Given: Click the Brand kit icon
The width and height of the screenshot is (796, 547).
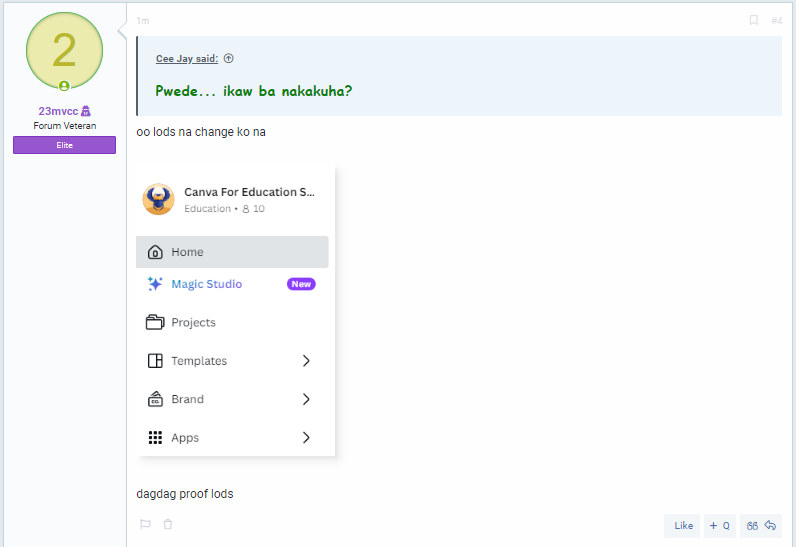Looking at the screenshot, I should point(155,399).
